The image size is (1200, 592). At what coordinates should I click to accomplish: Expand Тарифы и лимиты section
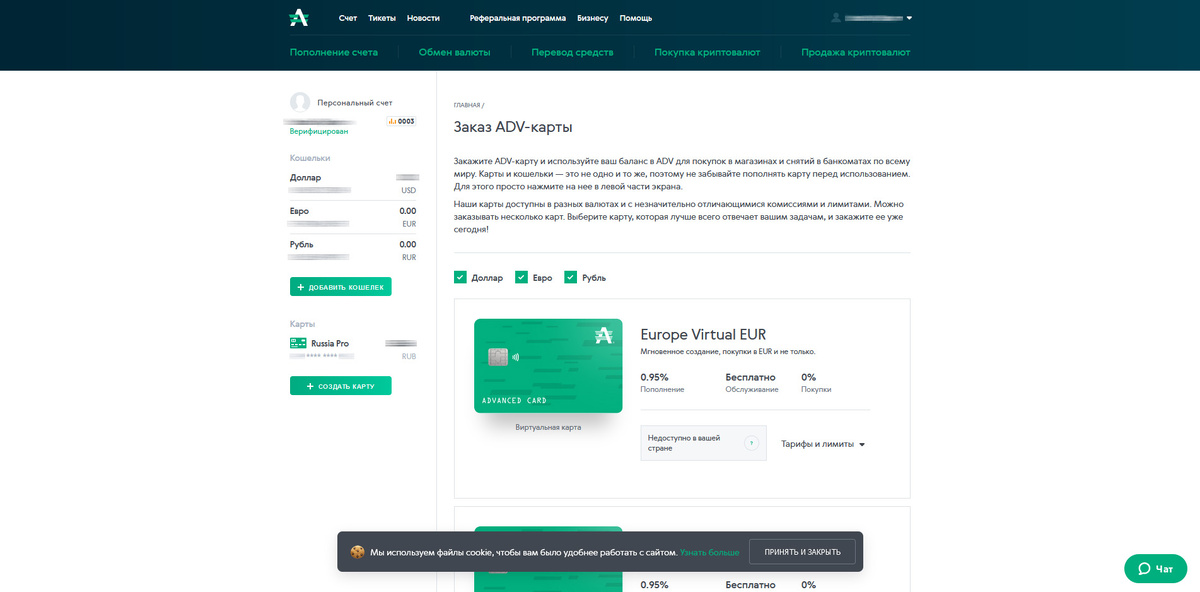pyautogui.click(x=822, y=444)
